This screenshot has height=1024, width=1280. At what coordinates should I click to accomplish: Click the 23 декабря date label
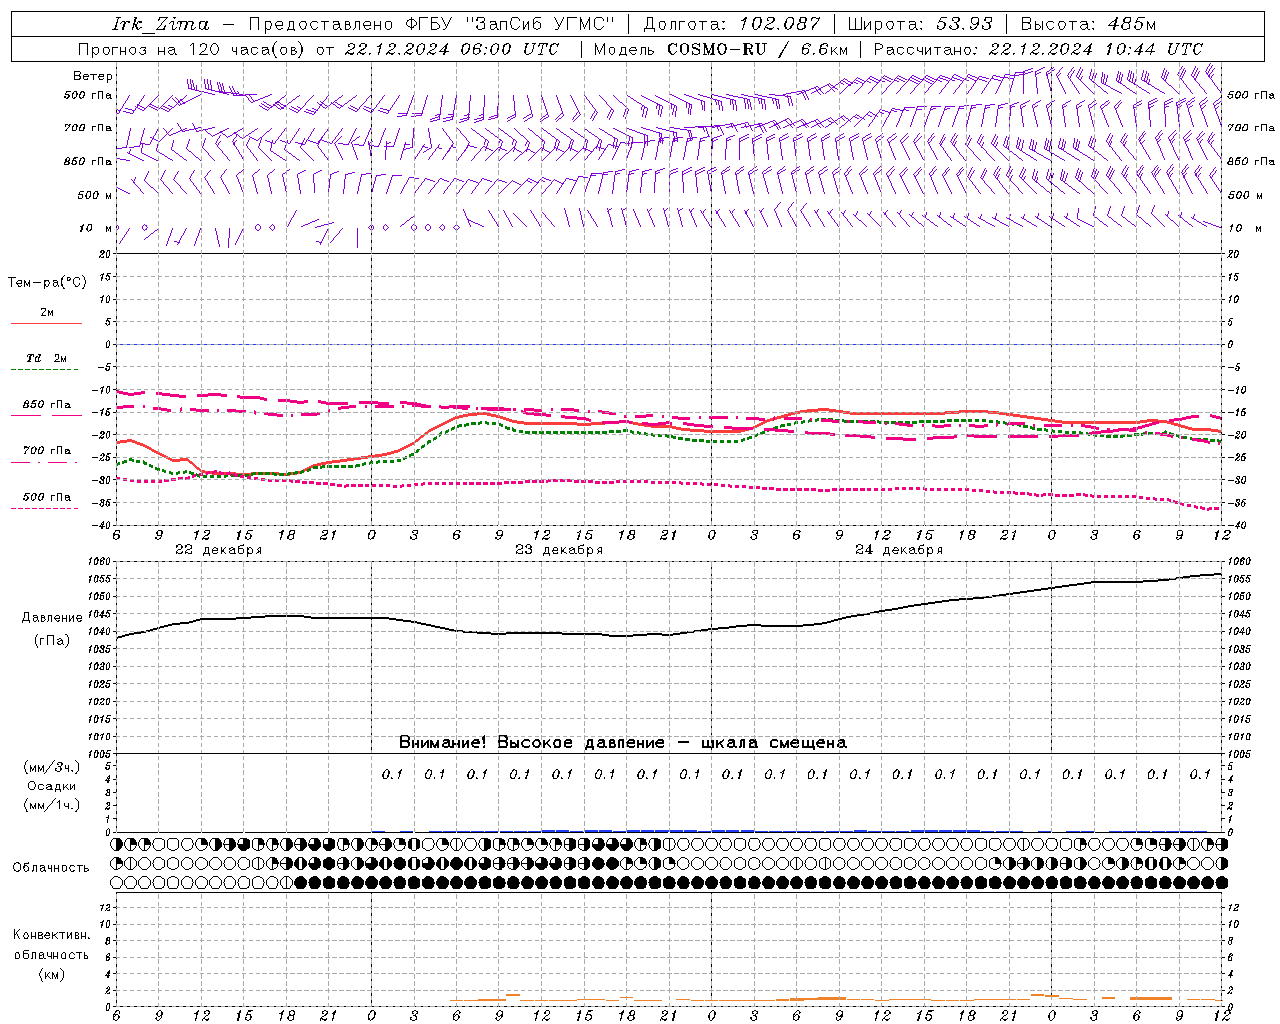coord(559,550)
